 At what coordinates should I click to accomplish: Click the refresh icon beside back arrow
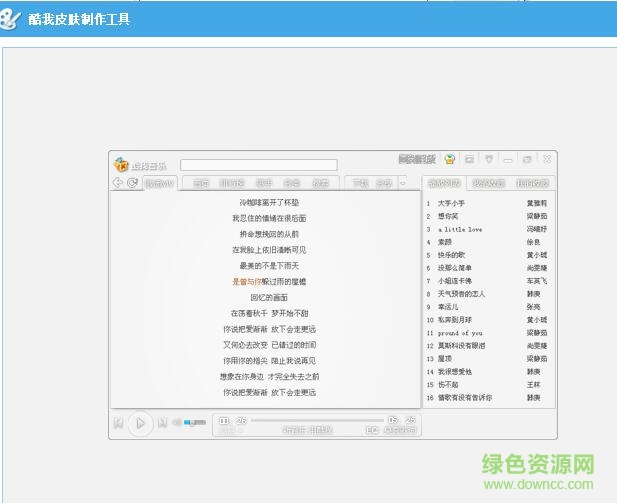[132, 183]
